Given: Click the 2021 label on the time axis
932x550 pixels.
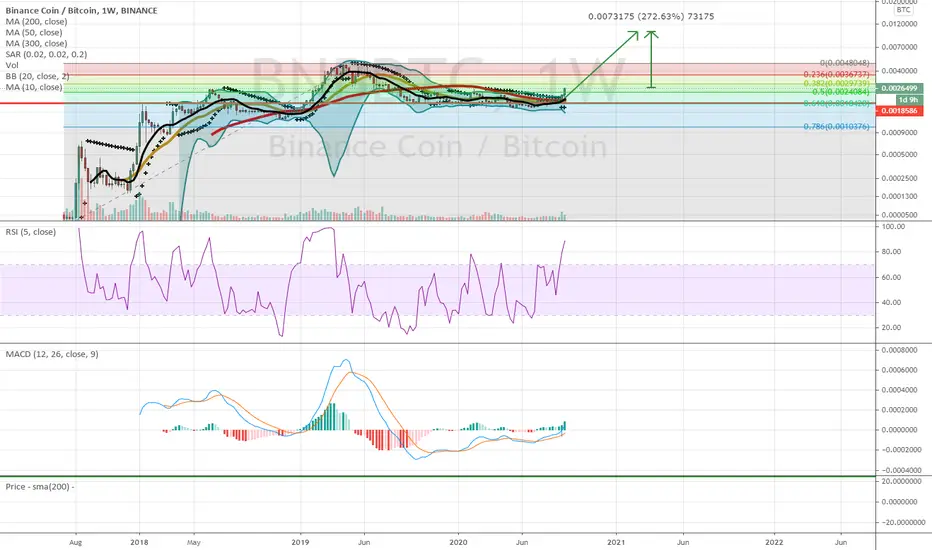Looking at the screenshot, I should [x=616, y=542].
